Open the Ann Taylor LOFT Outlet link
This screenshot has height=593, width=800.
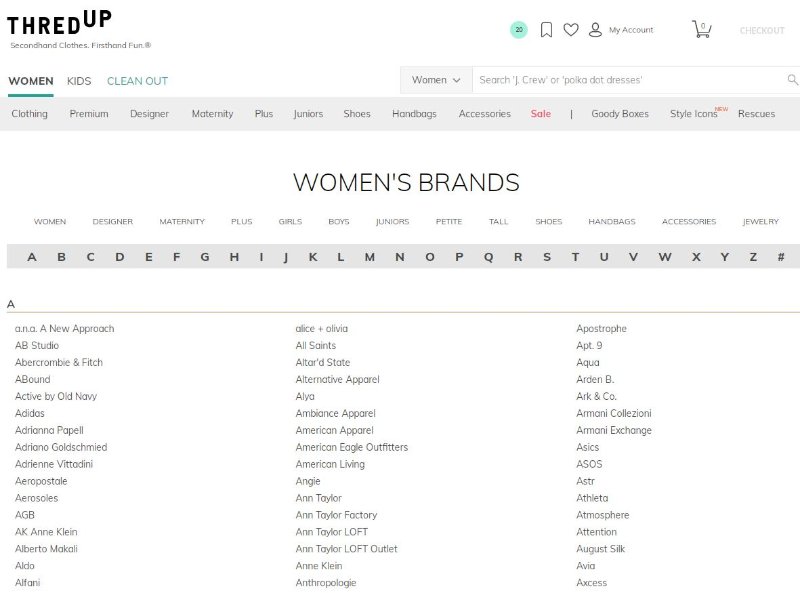click(x=346, y=549)
